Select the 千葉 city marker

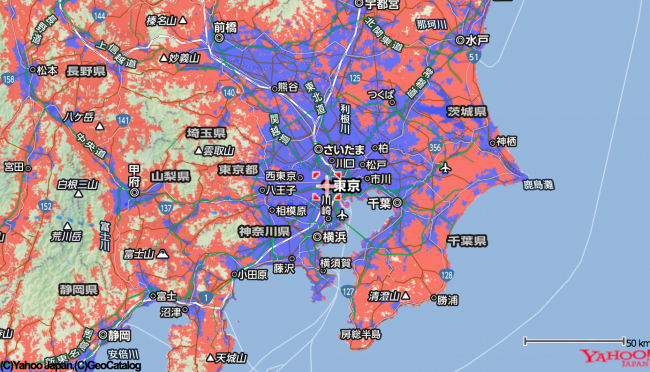[398, 202]
